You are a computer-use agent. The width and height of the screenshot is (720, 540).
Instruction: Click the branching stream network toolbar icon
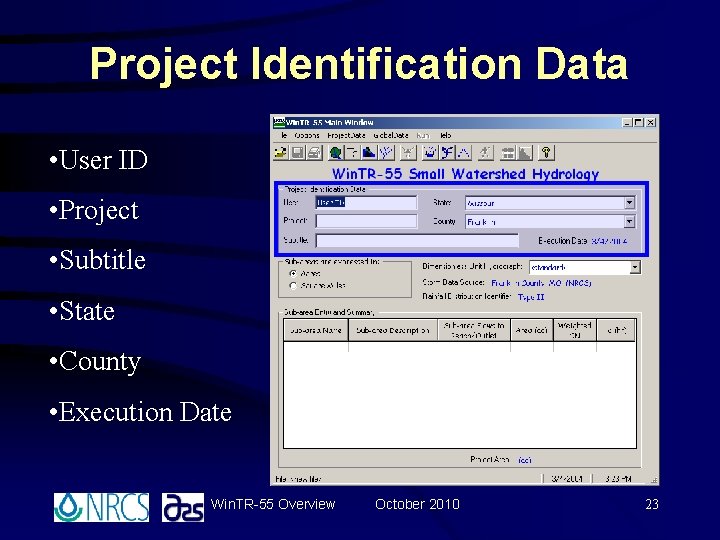click(386, 152)
